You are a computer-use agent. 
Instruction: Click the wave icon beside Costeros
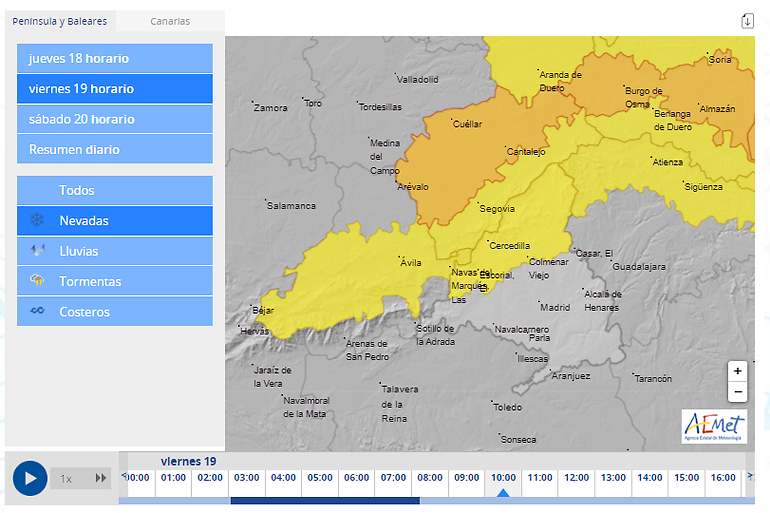pos(37,311)
